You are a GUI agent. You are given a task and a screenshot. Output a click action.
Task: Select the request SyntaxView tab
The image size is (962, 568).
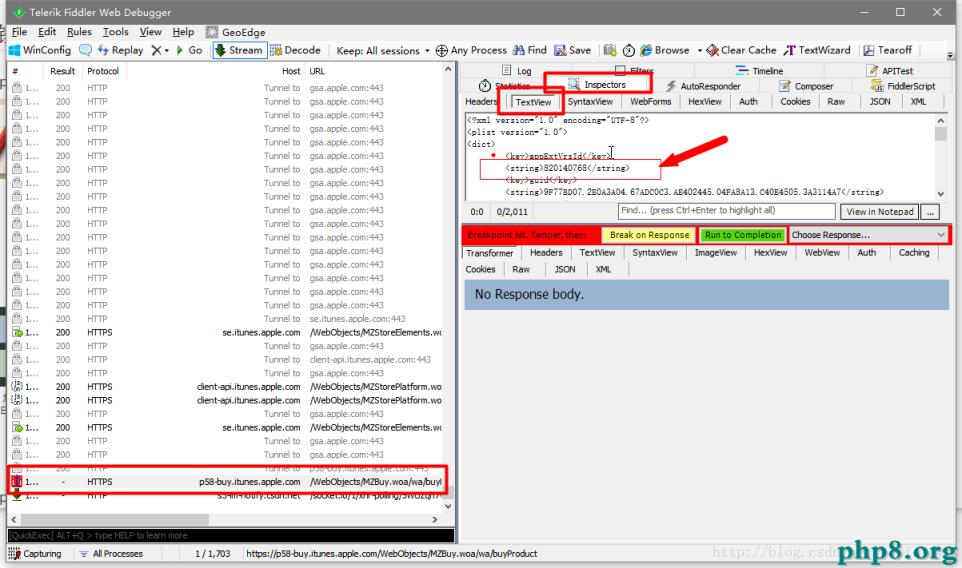[x=590, y=102]
